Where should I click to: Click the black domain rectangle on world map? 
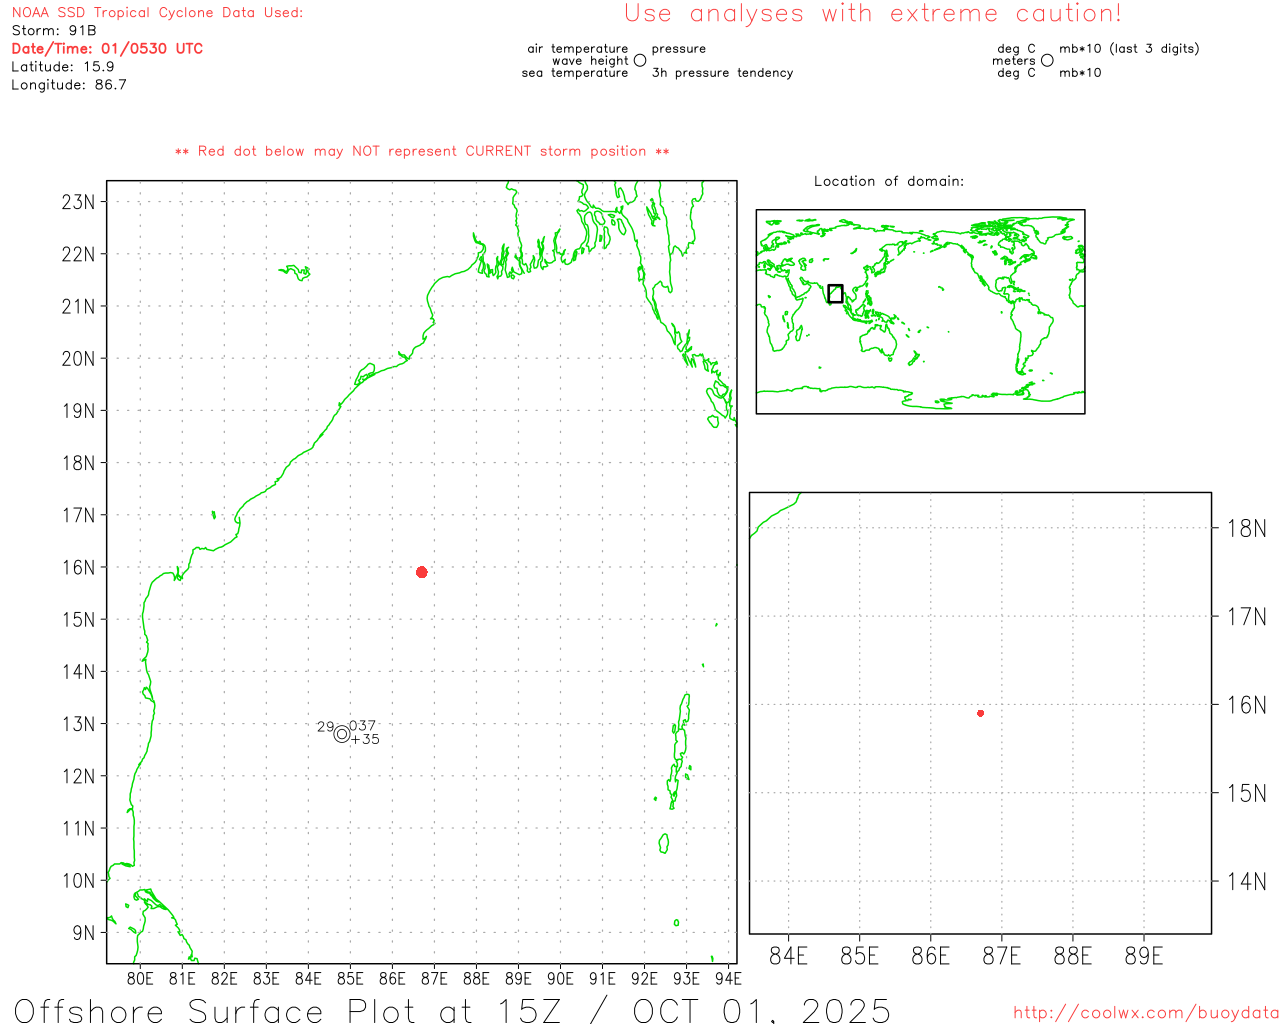pyautogui.click(x=835, y=293)
